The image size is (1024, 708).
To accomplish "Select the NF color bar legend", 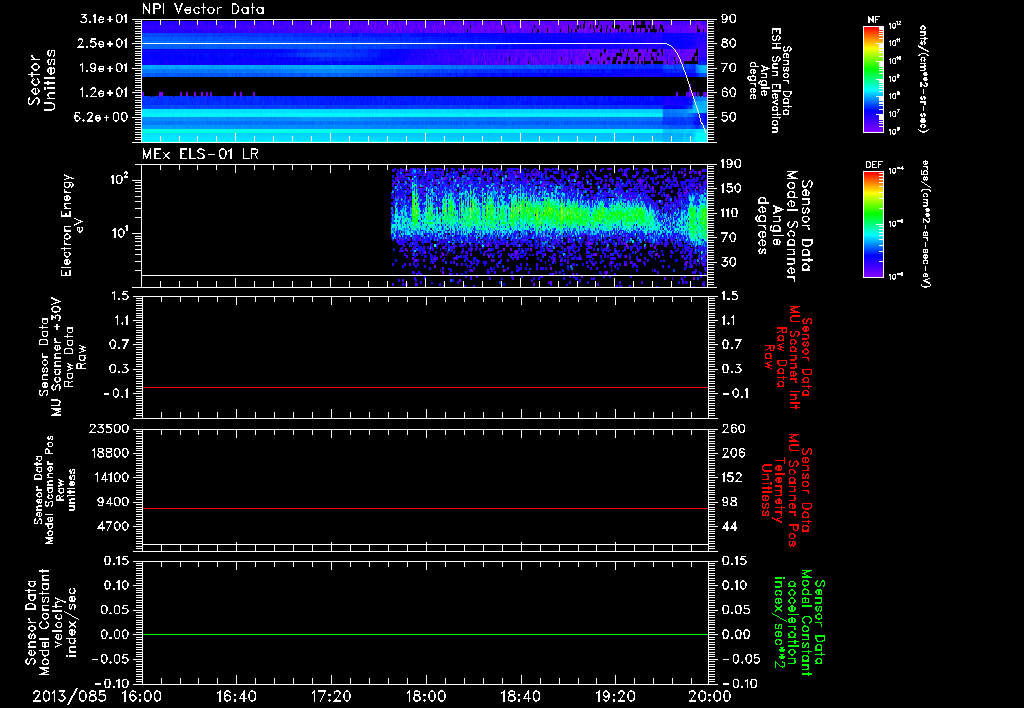I will 874,78.
